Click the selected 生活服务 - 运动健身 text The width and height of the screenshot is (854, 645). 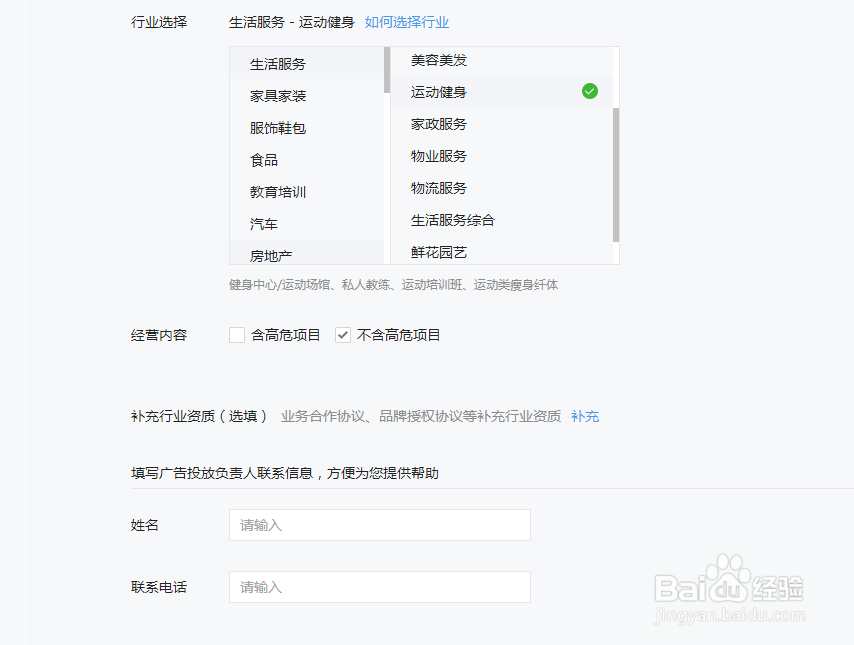coord(291,22)
